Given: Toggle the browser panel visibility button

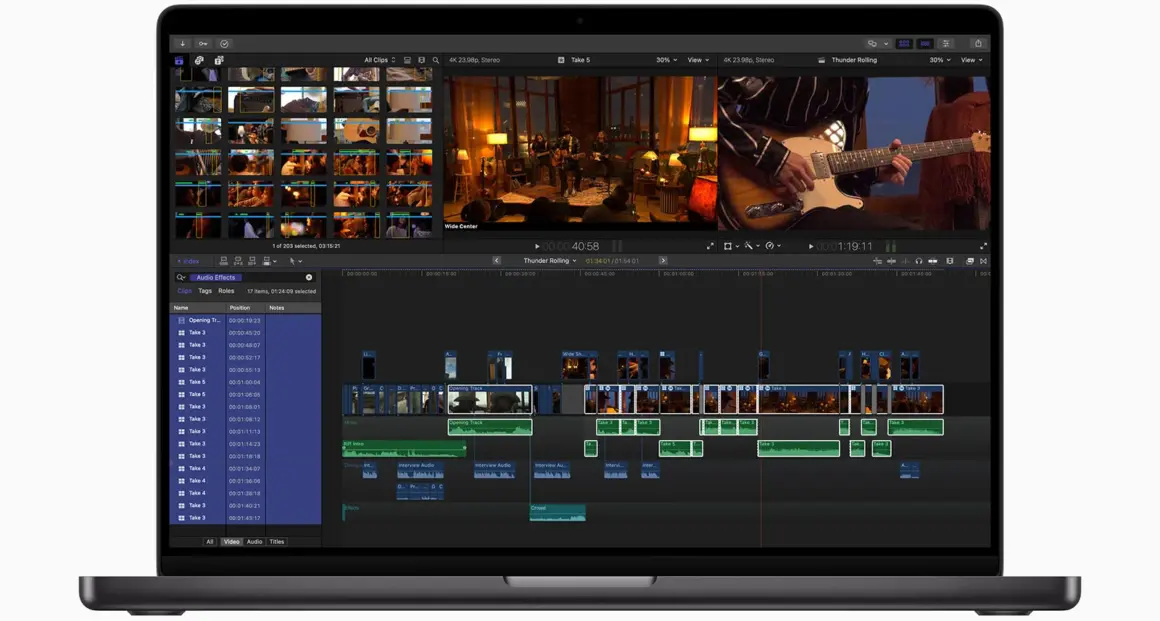Looking at the screenshot, I should tap(904, 44).
